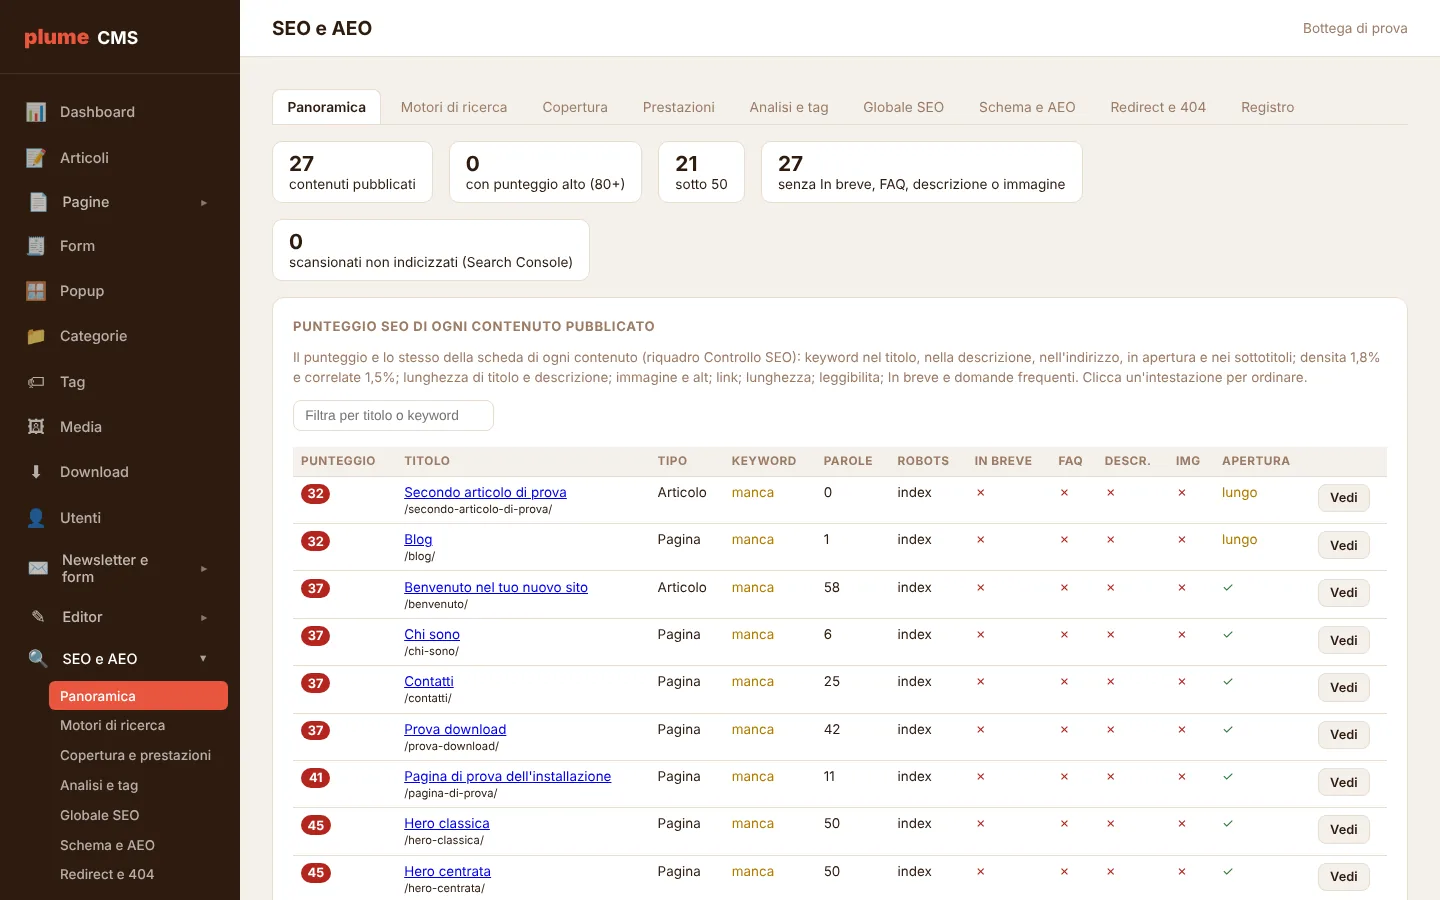The height and width of the screenshot is (900, 1440).
Task: Click the '21 sotto 50' stat card
Action: (701, 172)
